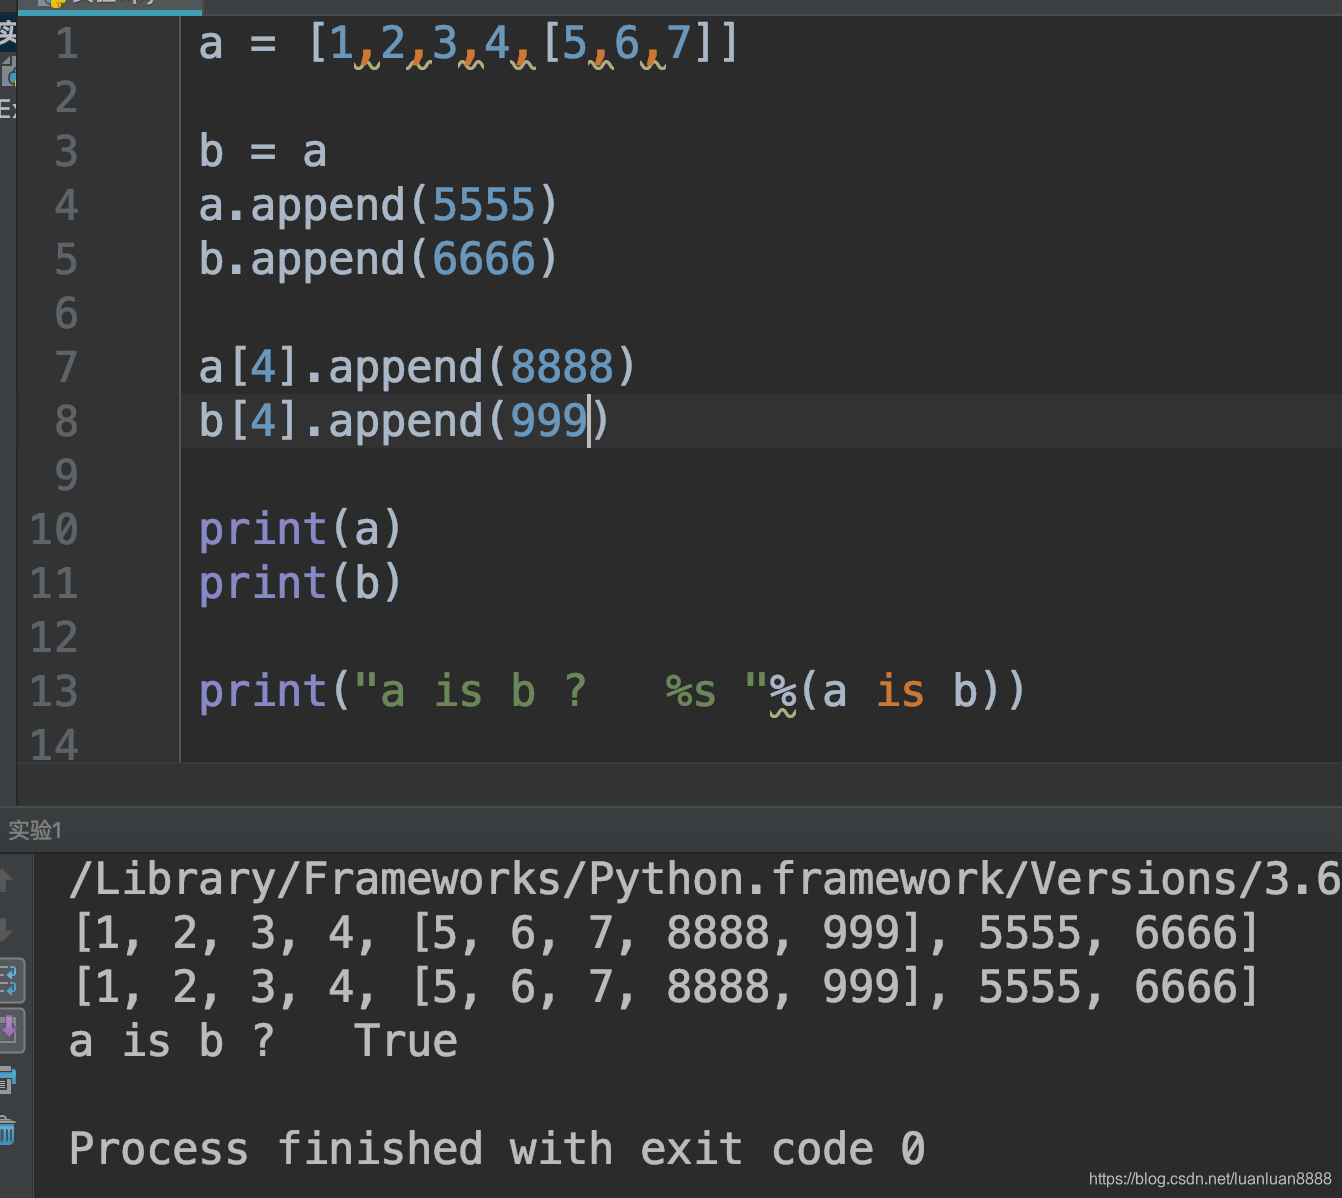Click the second printed list output line
Viewport: 1342px width, 1198px height.
666,987
